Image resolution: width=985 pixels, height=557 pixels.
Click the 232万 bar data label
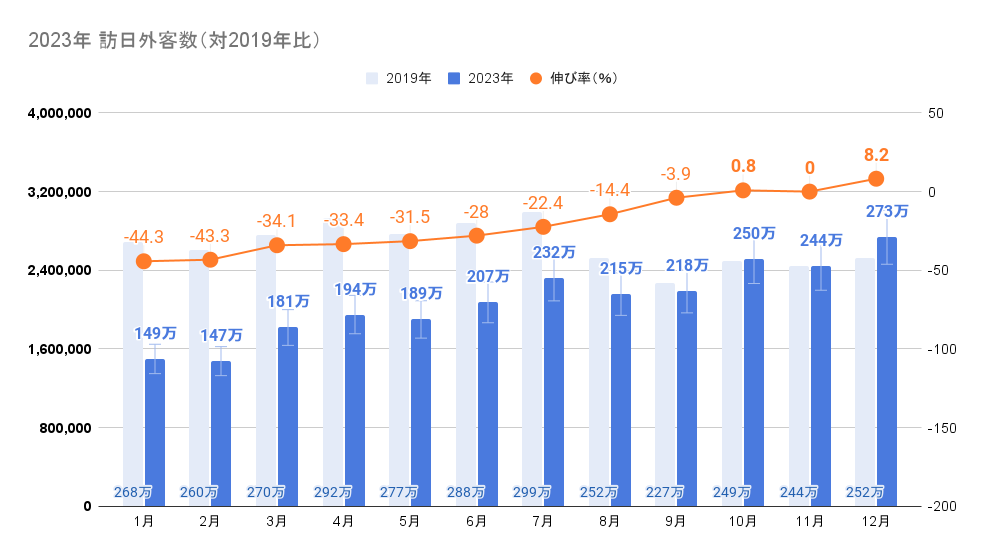554,252
